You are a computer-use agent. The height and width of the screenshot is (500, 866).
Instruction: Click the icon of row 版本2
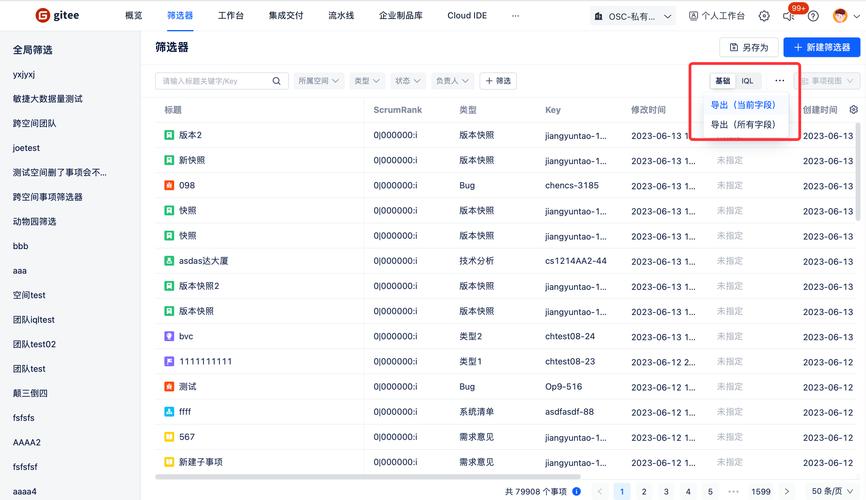click(169, 135)
